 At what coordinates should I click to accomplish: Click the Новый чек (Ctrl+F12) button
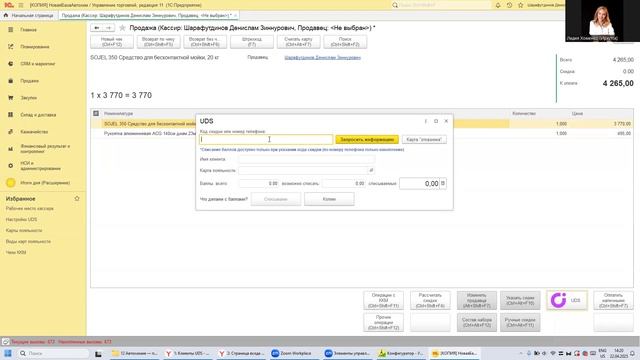click(111, 42)
